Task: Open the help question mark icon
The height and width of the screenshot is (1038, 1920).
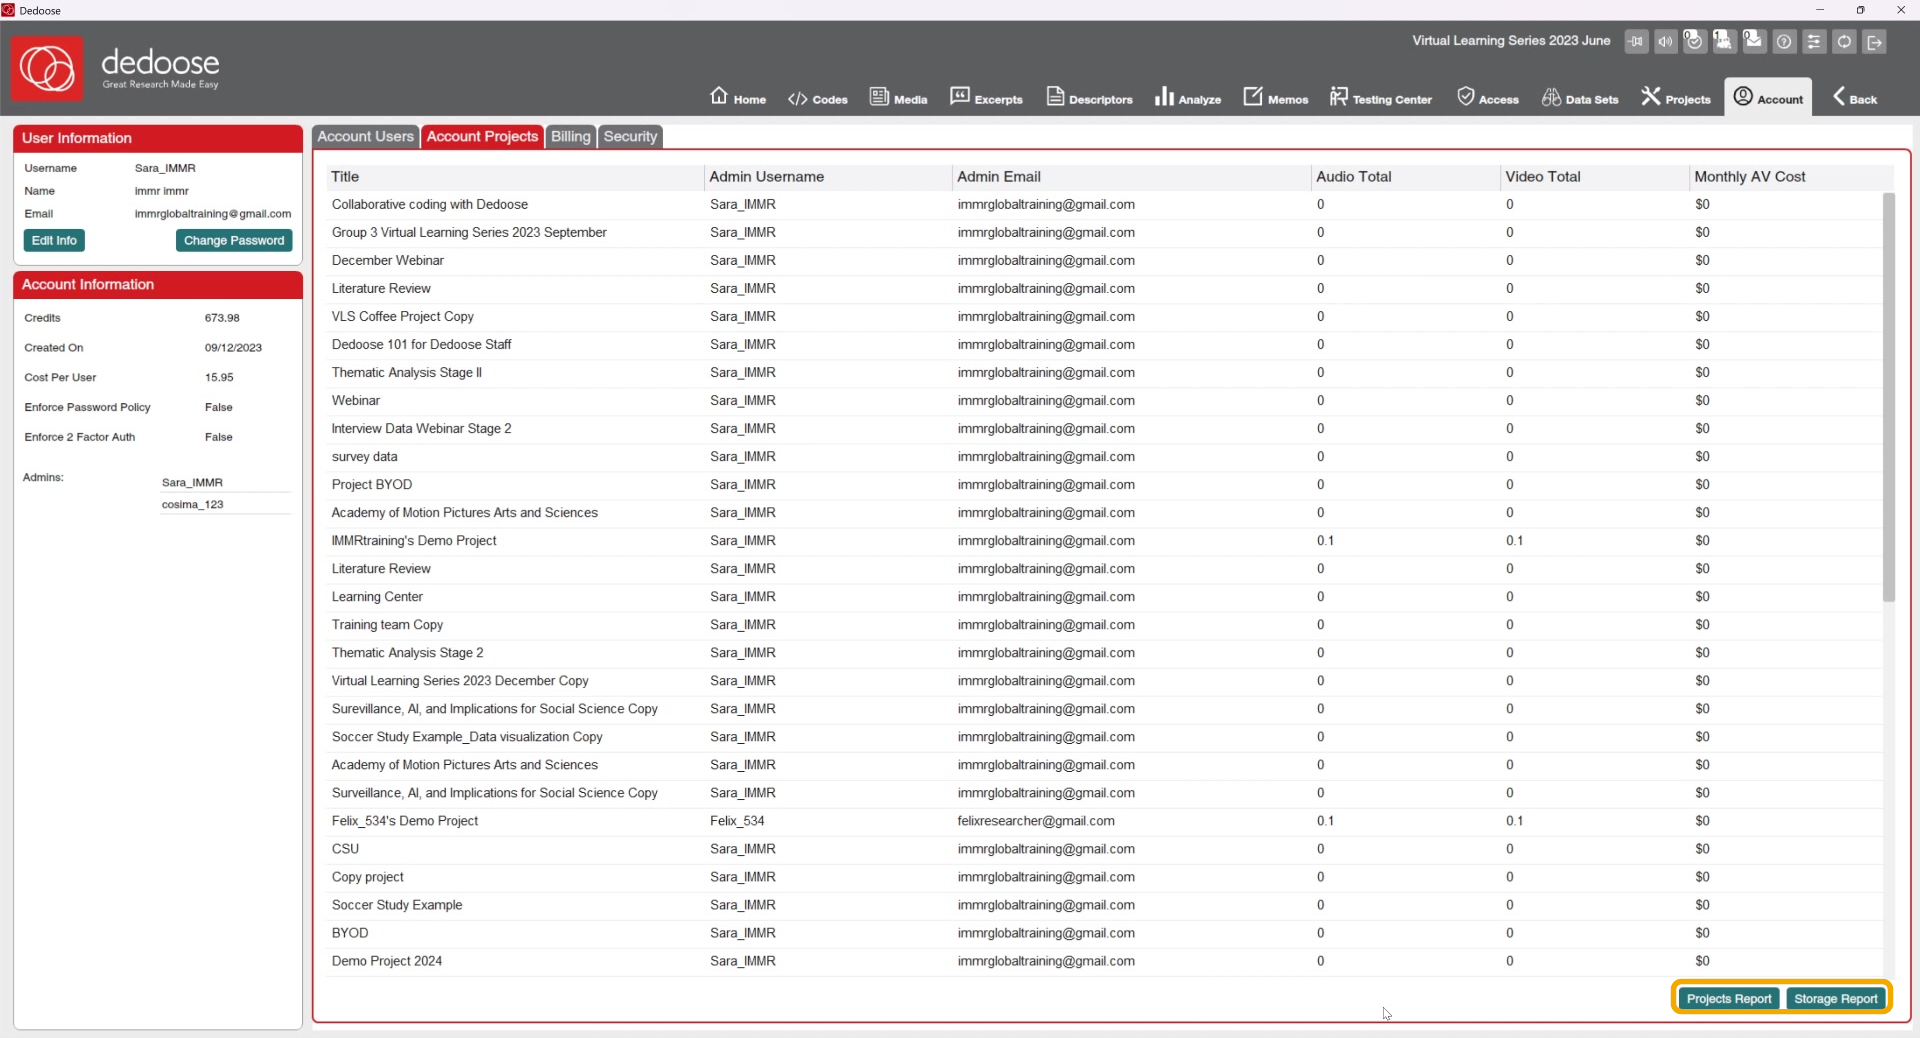Action: [x=1784, y=41]
